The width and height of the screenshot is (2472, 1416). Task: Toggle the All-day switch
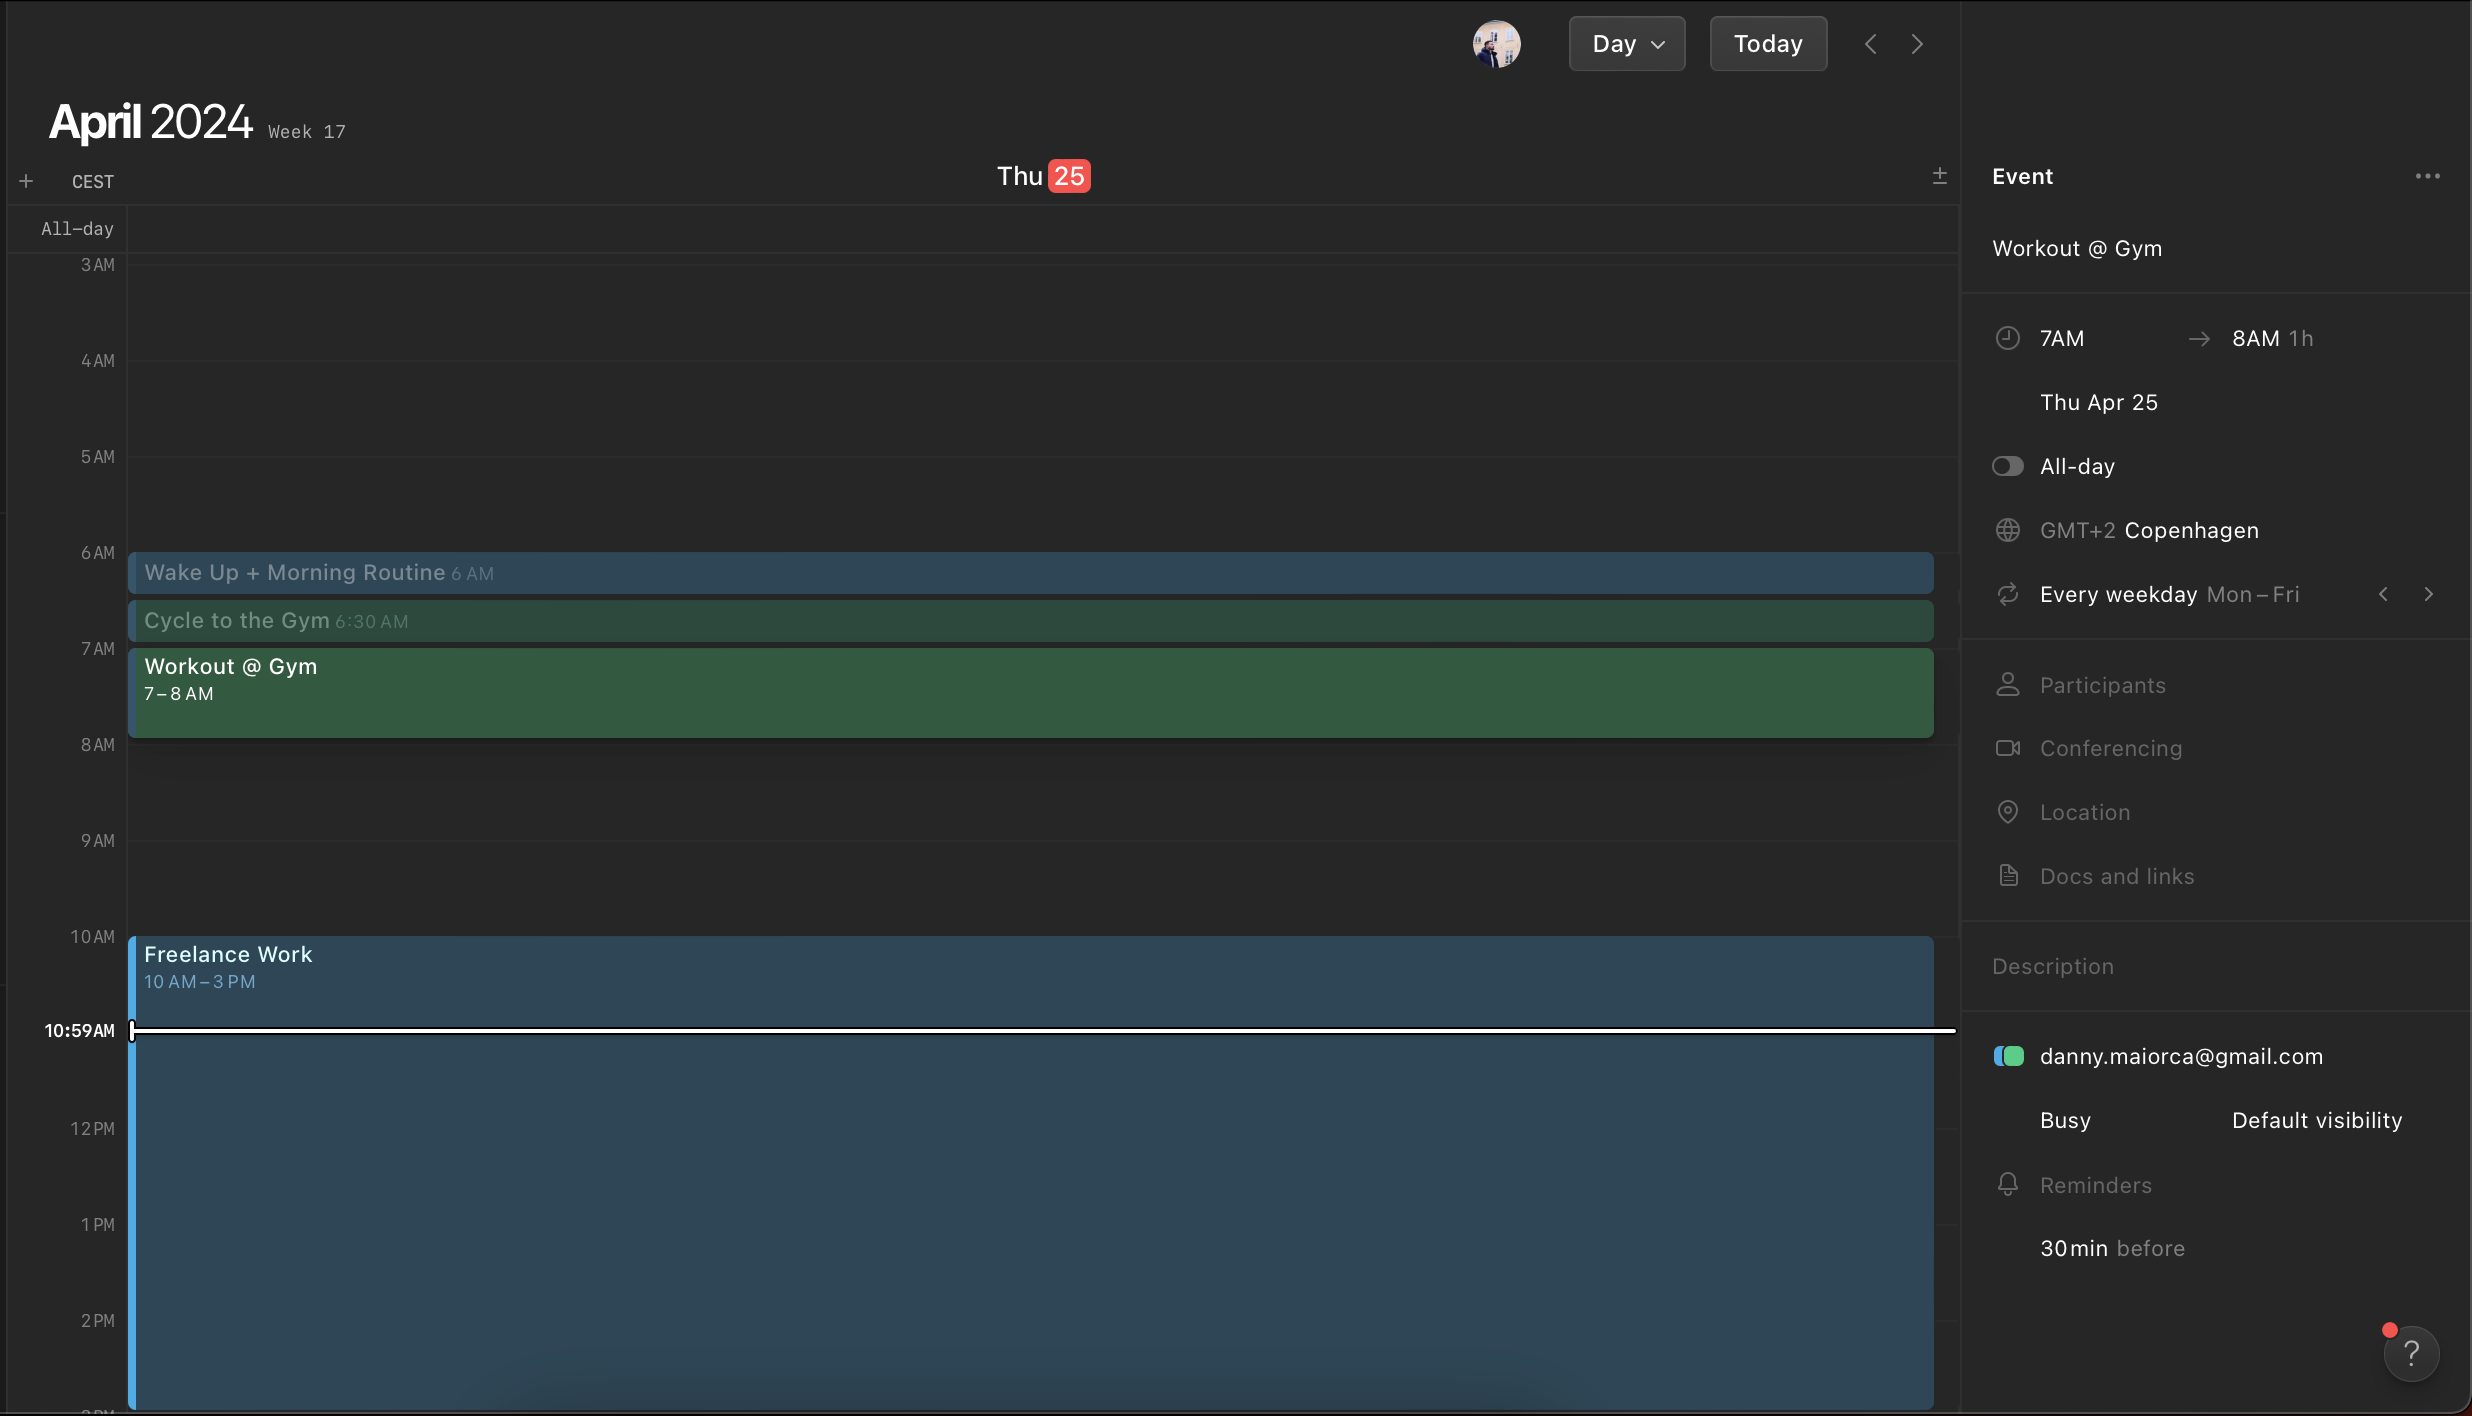[x=2008, y=466]
